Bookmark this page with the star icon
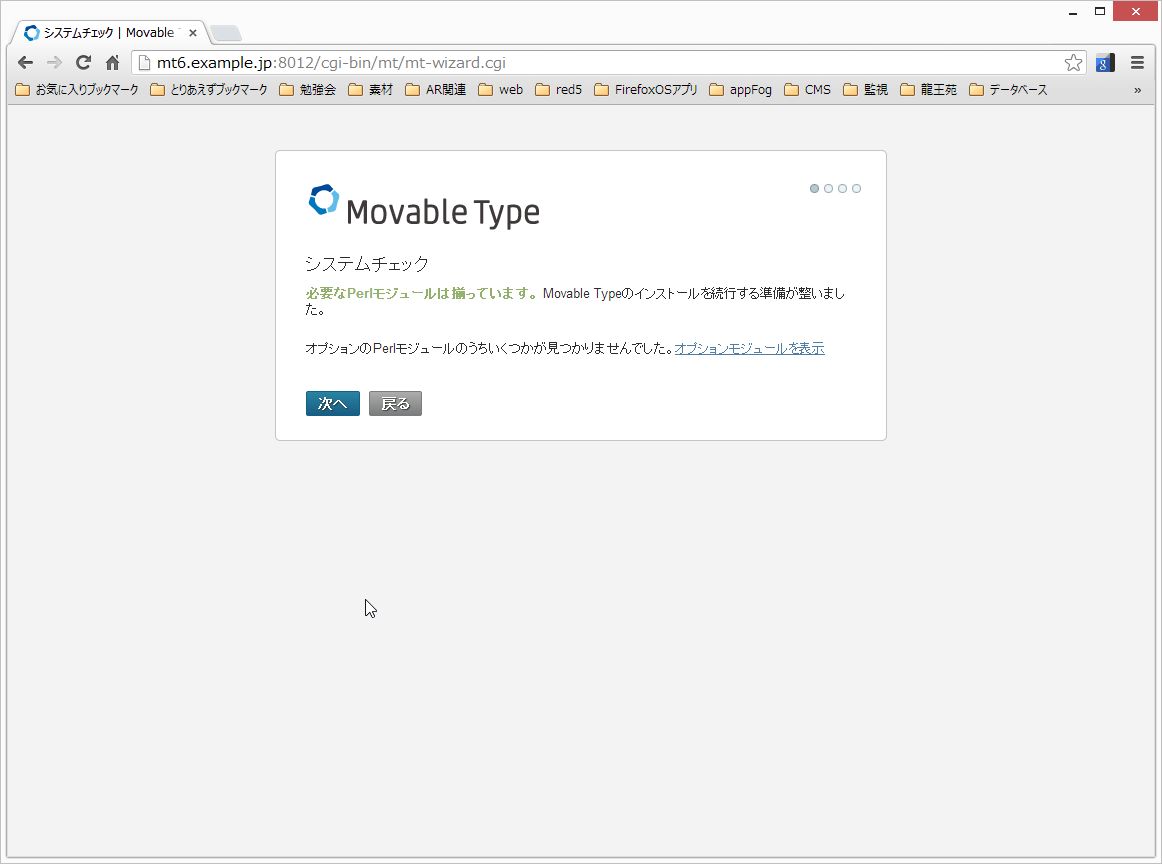This screenshot has width=1162, height=864. click(1073, 63)
